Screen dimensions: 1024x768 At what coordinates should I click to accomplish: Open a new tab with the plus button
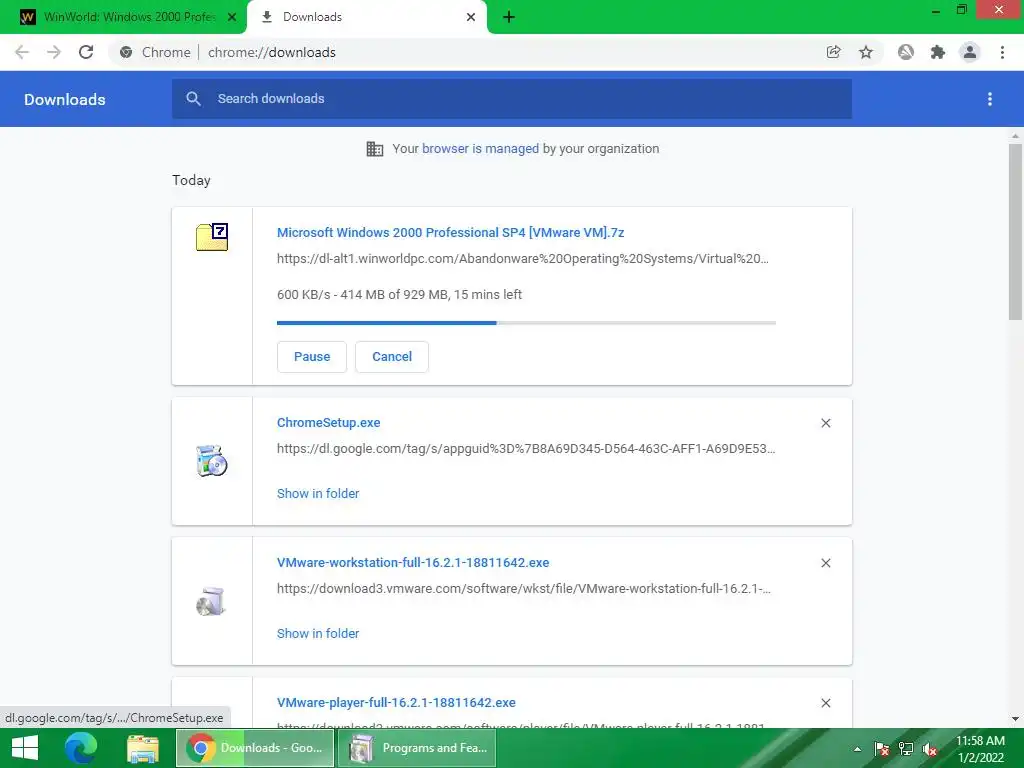coord(509,18)
